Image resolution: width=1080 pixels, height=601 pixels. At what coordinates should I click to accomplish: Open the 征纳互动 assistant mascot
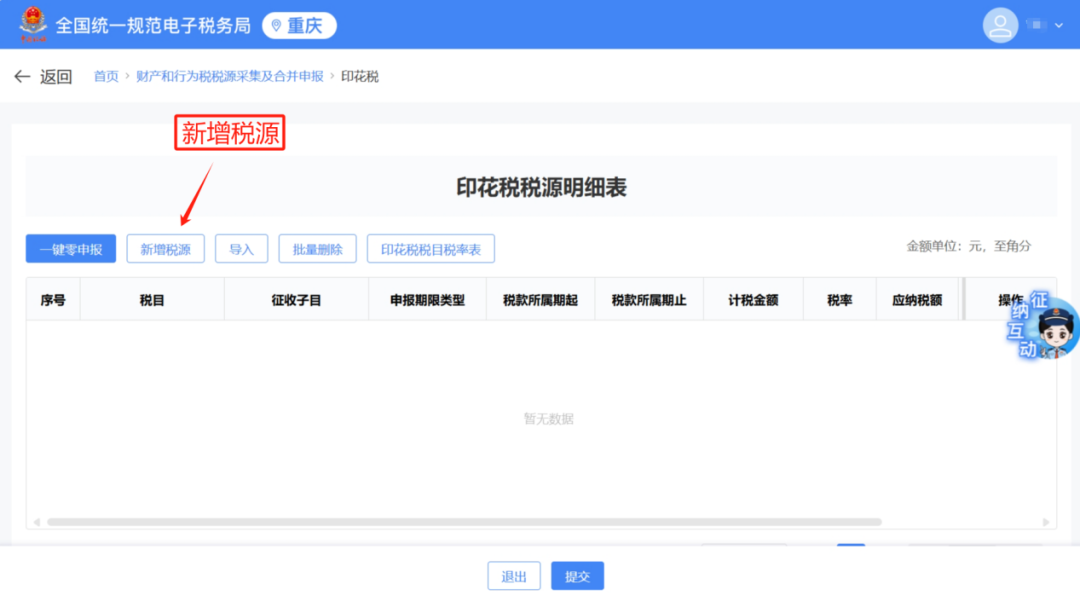point(1042,326)
